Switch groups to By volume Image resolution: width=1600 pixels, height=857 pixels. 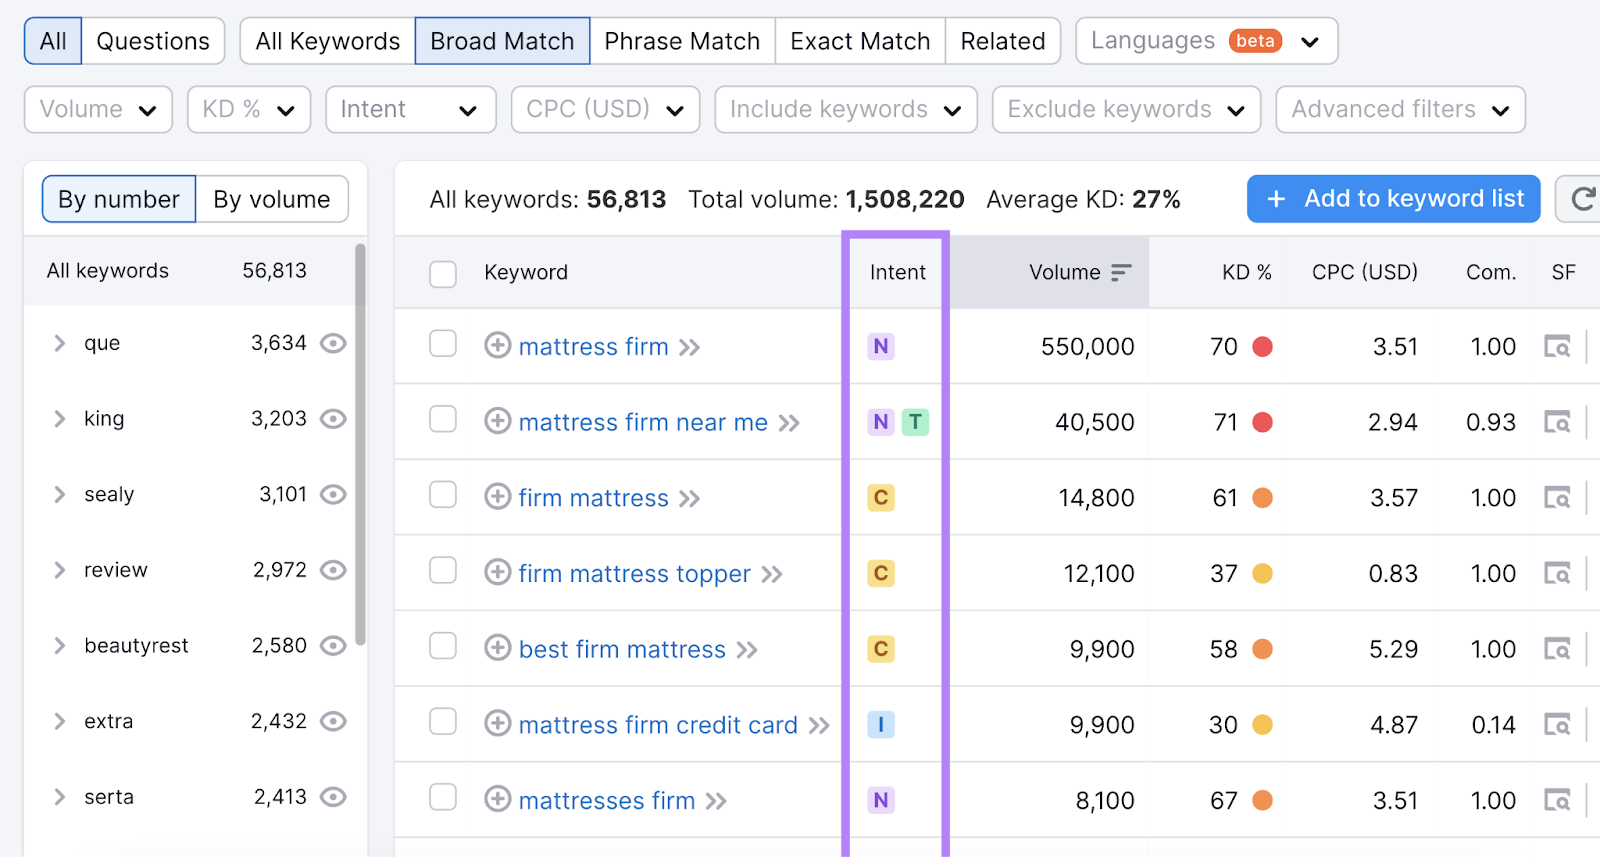click(272, 199)
